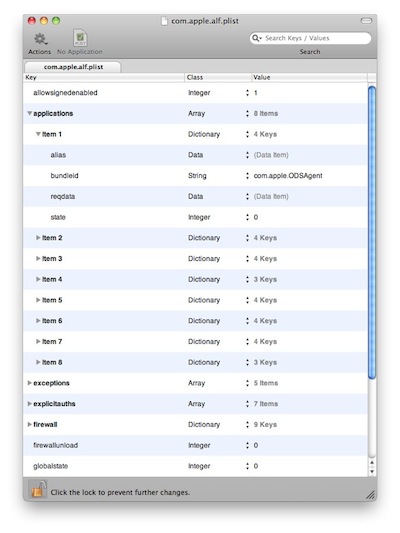This screenshot has width=400, height=533.
Task: Expand Item 3 dictionary
Action: click(38, 259)
